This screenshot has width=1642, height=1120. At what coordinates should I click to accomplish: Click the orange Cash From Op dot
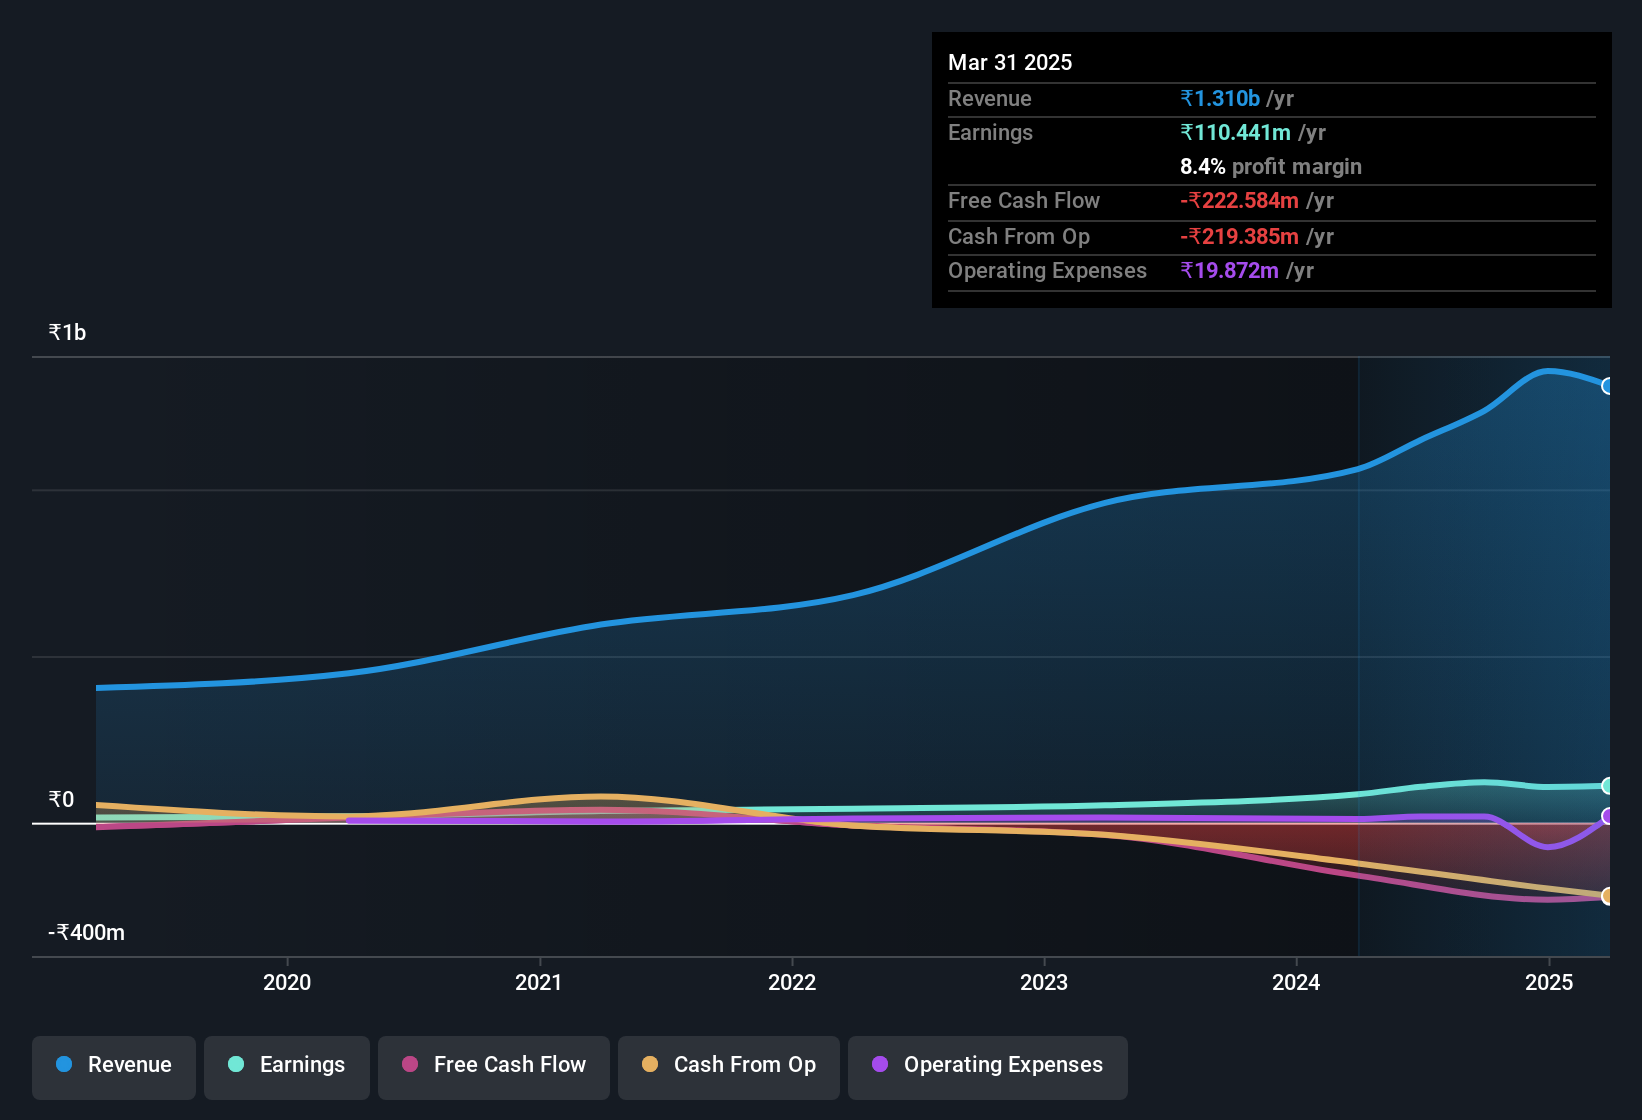point(650,1064)
